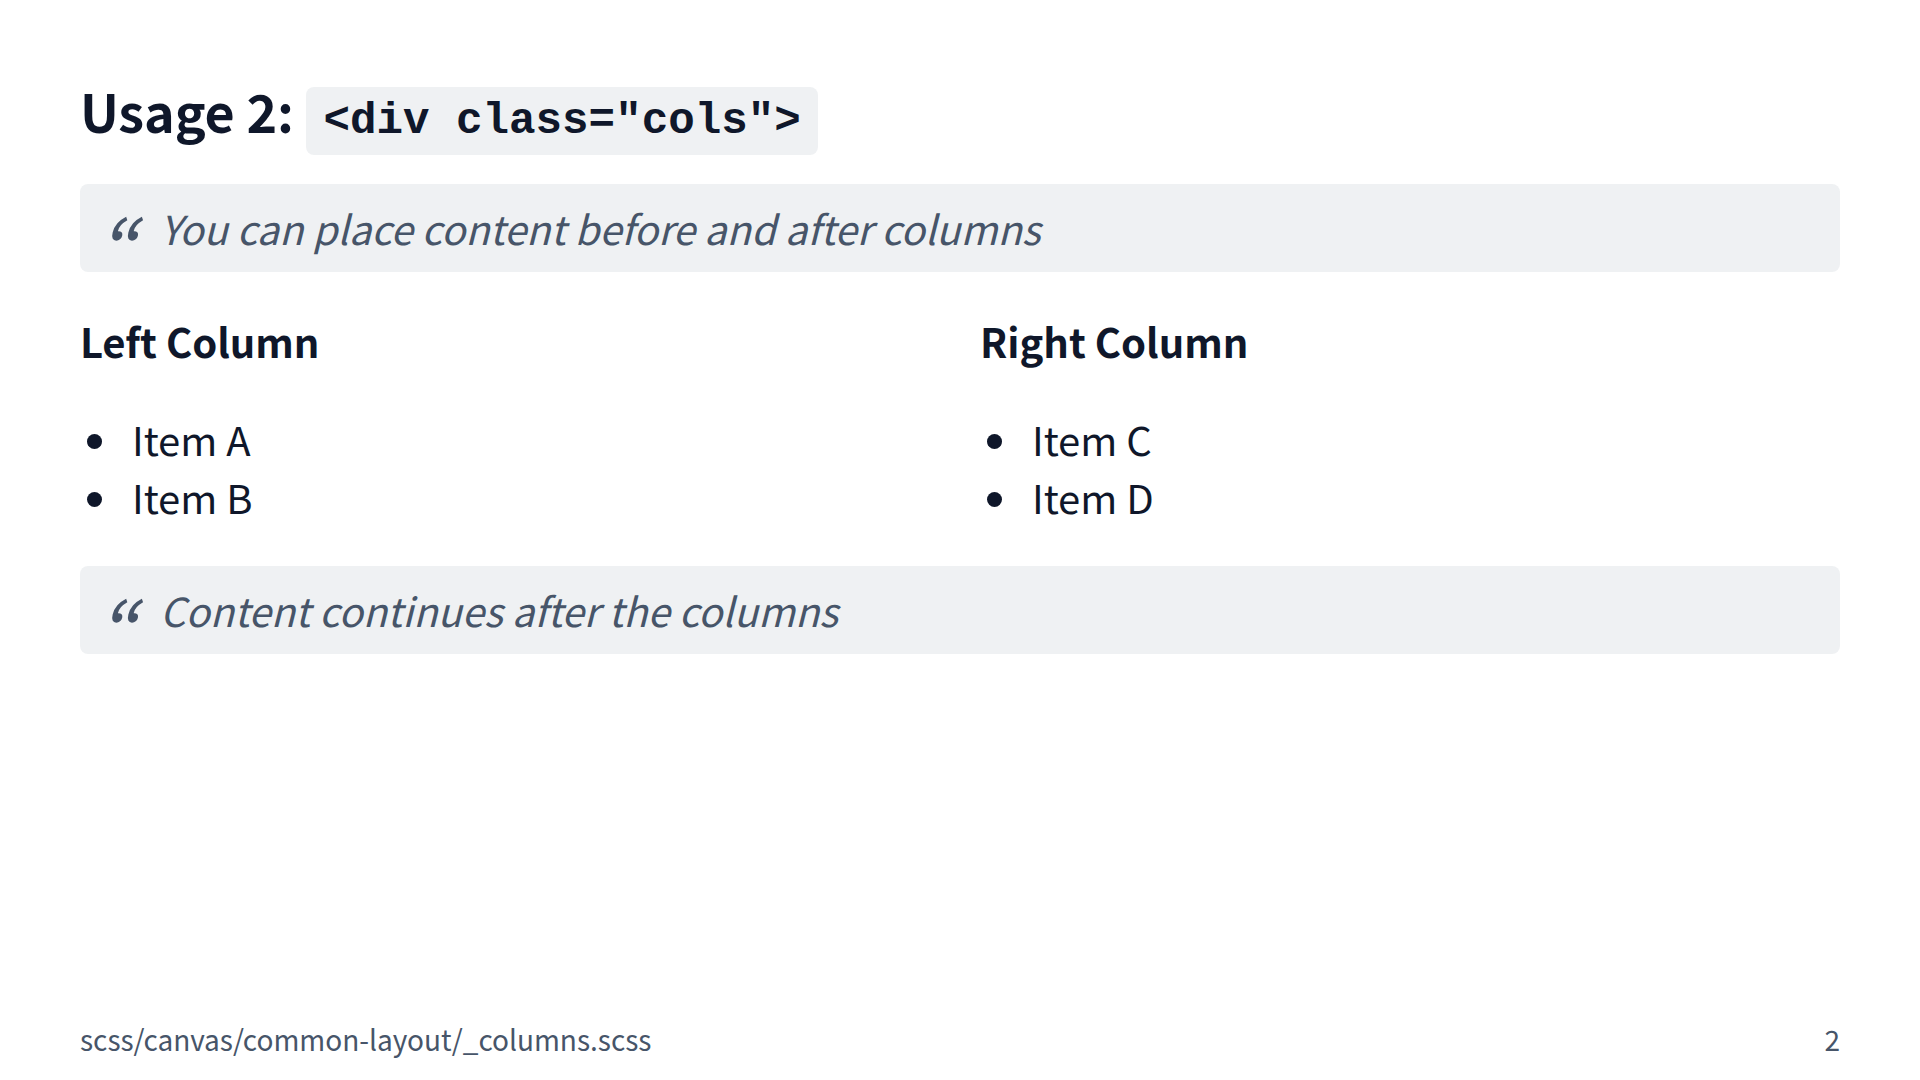
Task: Click the scss/canvas/common-layout footer path text
Action: (x=365, y=1041)
